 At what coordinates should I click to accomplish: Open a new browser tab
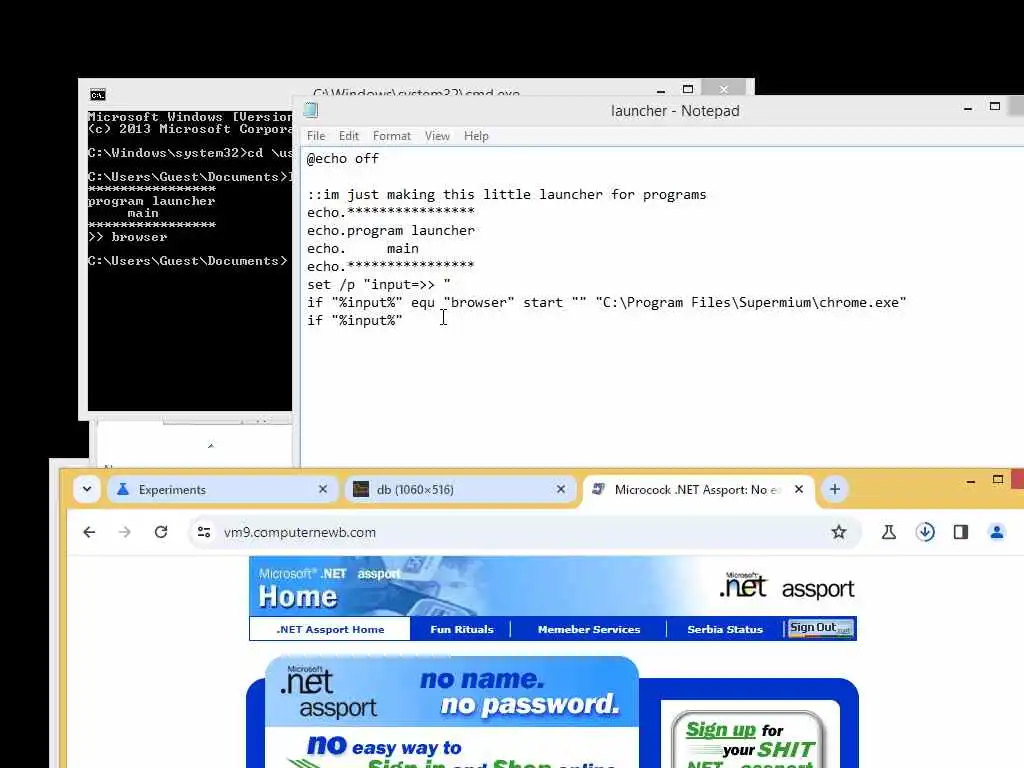pyautogui.click(x=835, y=489)
